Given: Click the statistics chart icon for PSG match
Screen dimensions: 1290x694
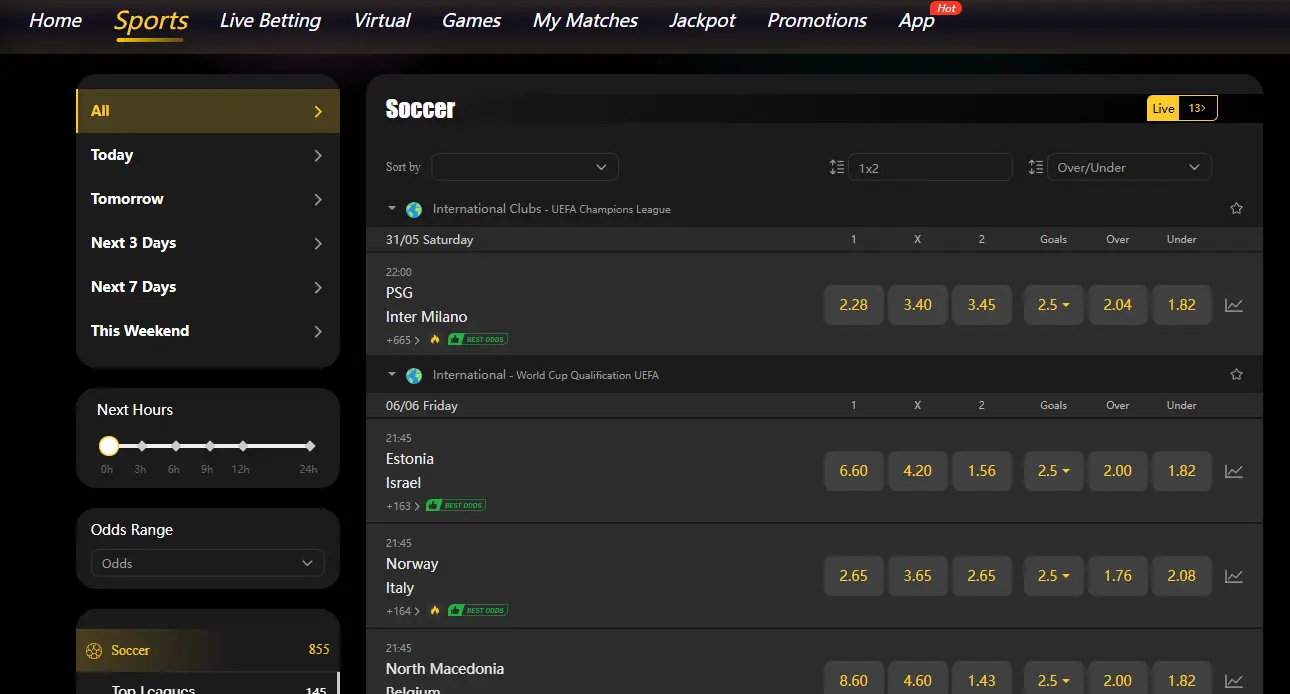Looking at the screenshot, I should [1234, 305].
